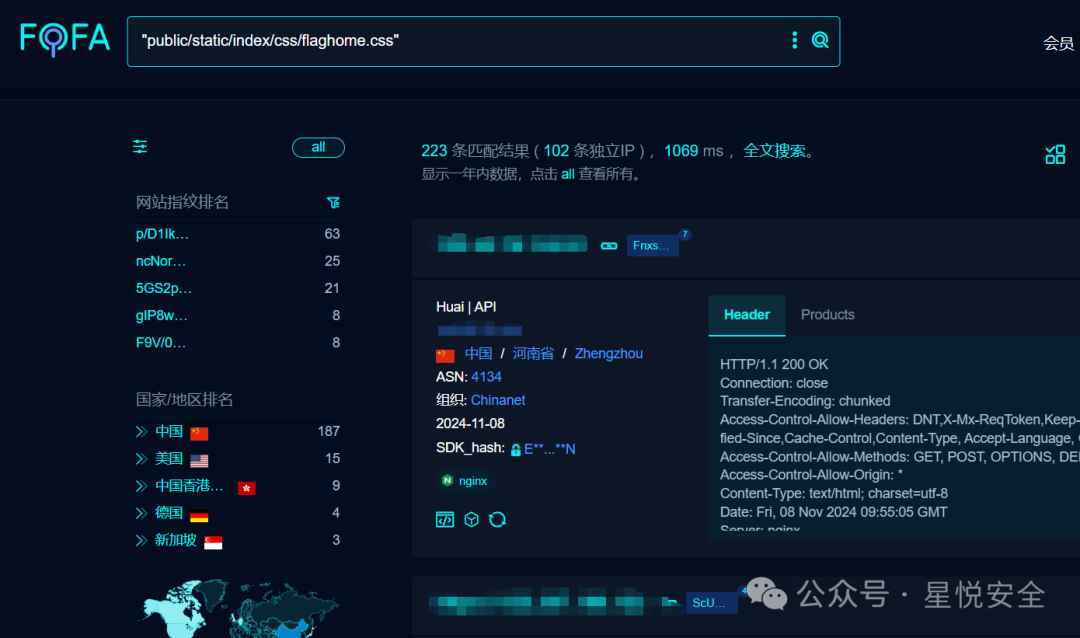Image resolution: width=1080 pixels, height=638 pixels.
Task: Expand the 中国 country row
Action: click(141, 432)
